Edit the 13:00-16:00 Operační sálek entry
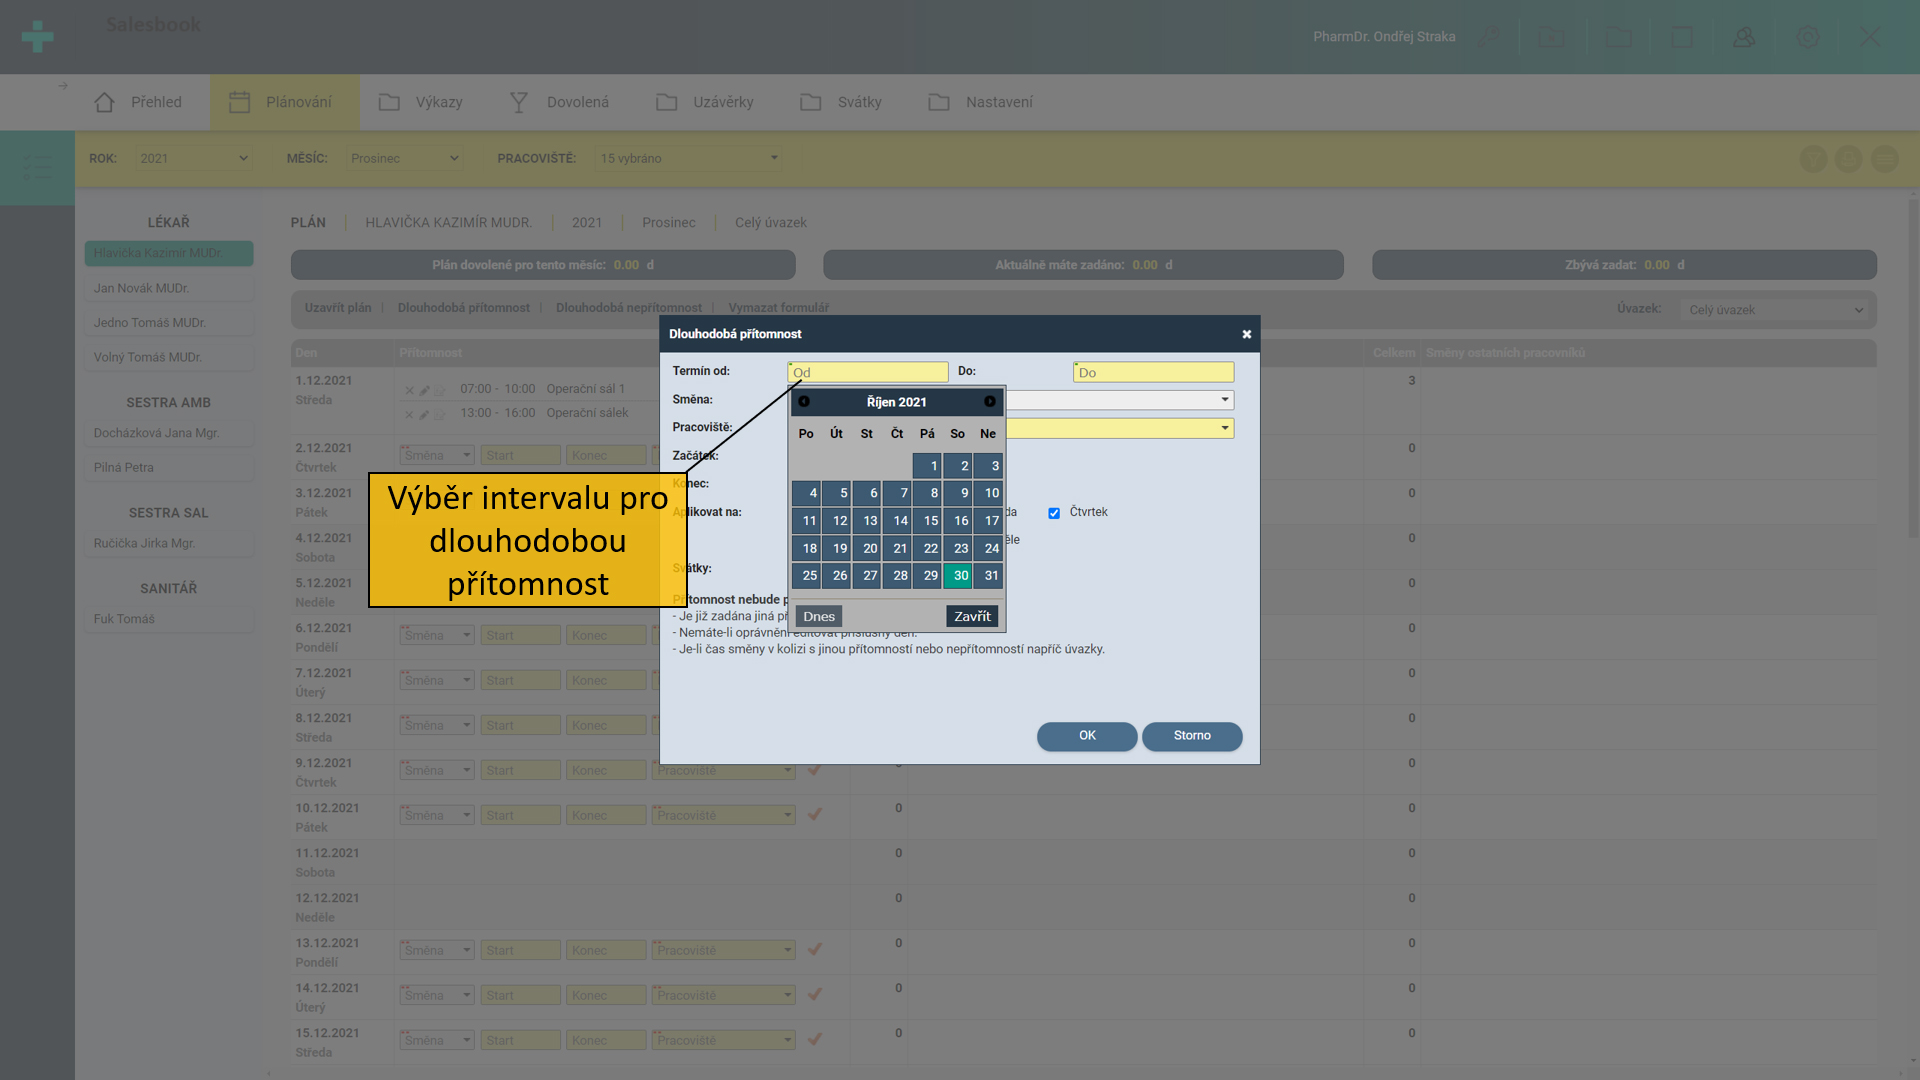 424,414
